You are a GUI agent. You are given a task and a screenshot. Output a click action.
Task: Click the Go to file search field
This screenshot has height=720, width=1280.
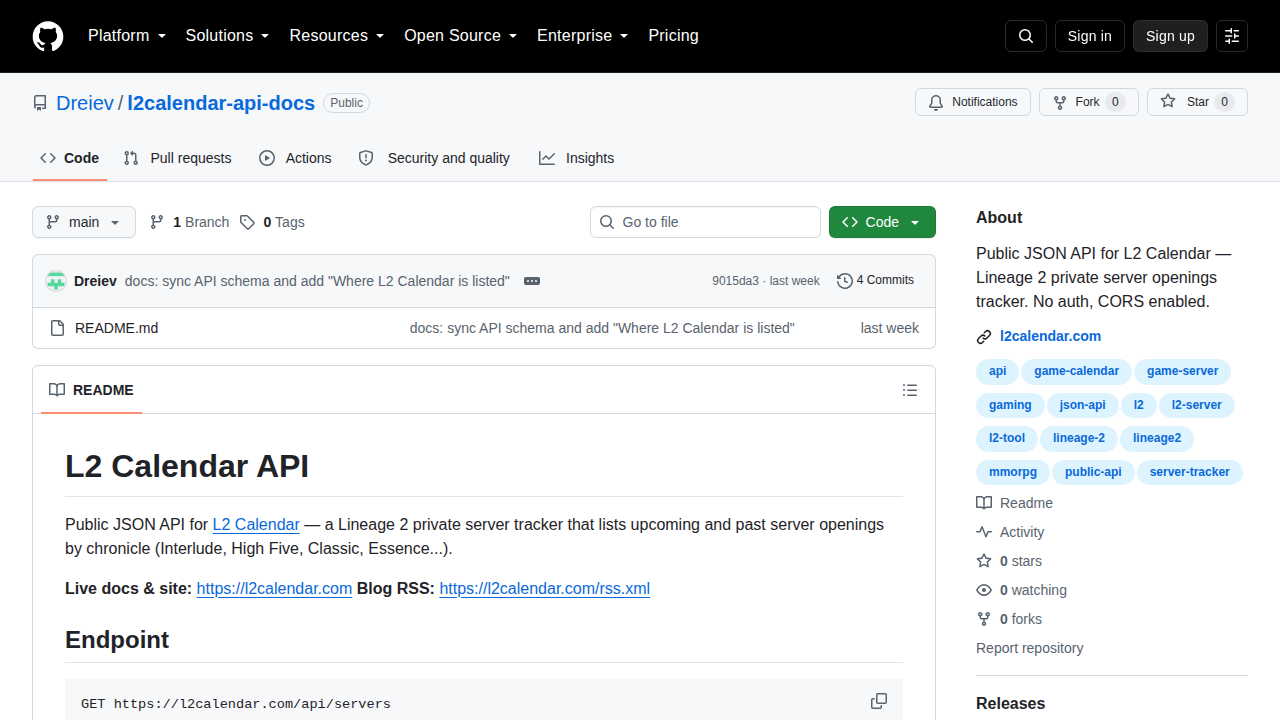(x=705, y=222)
